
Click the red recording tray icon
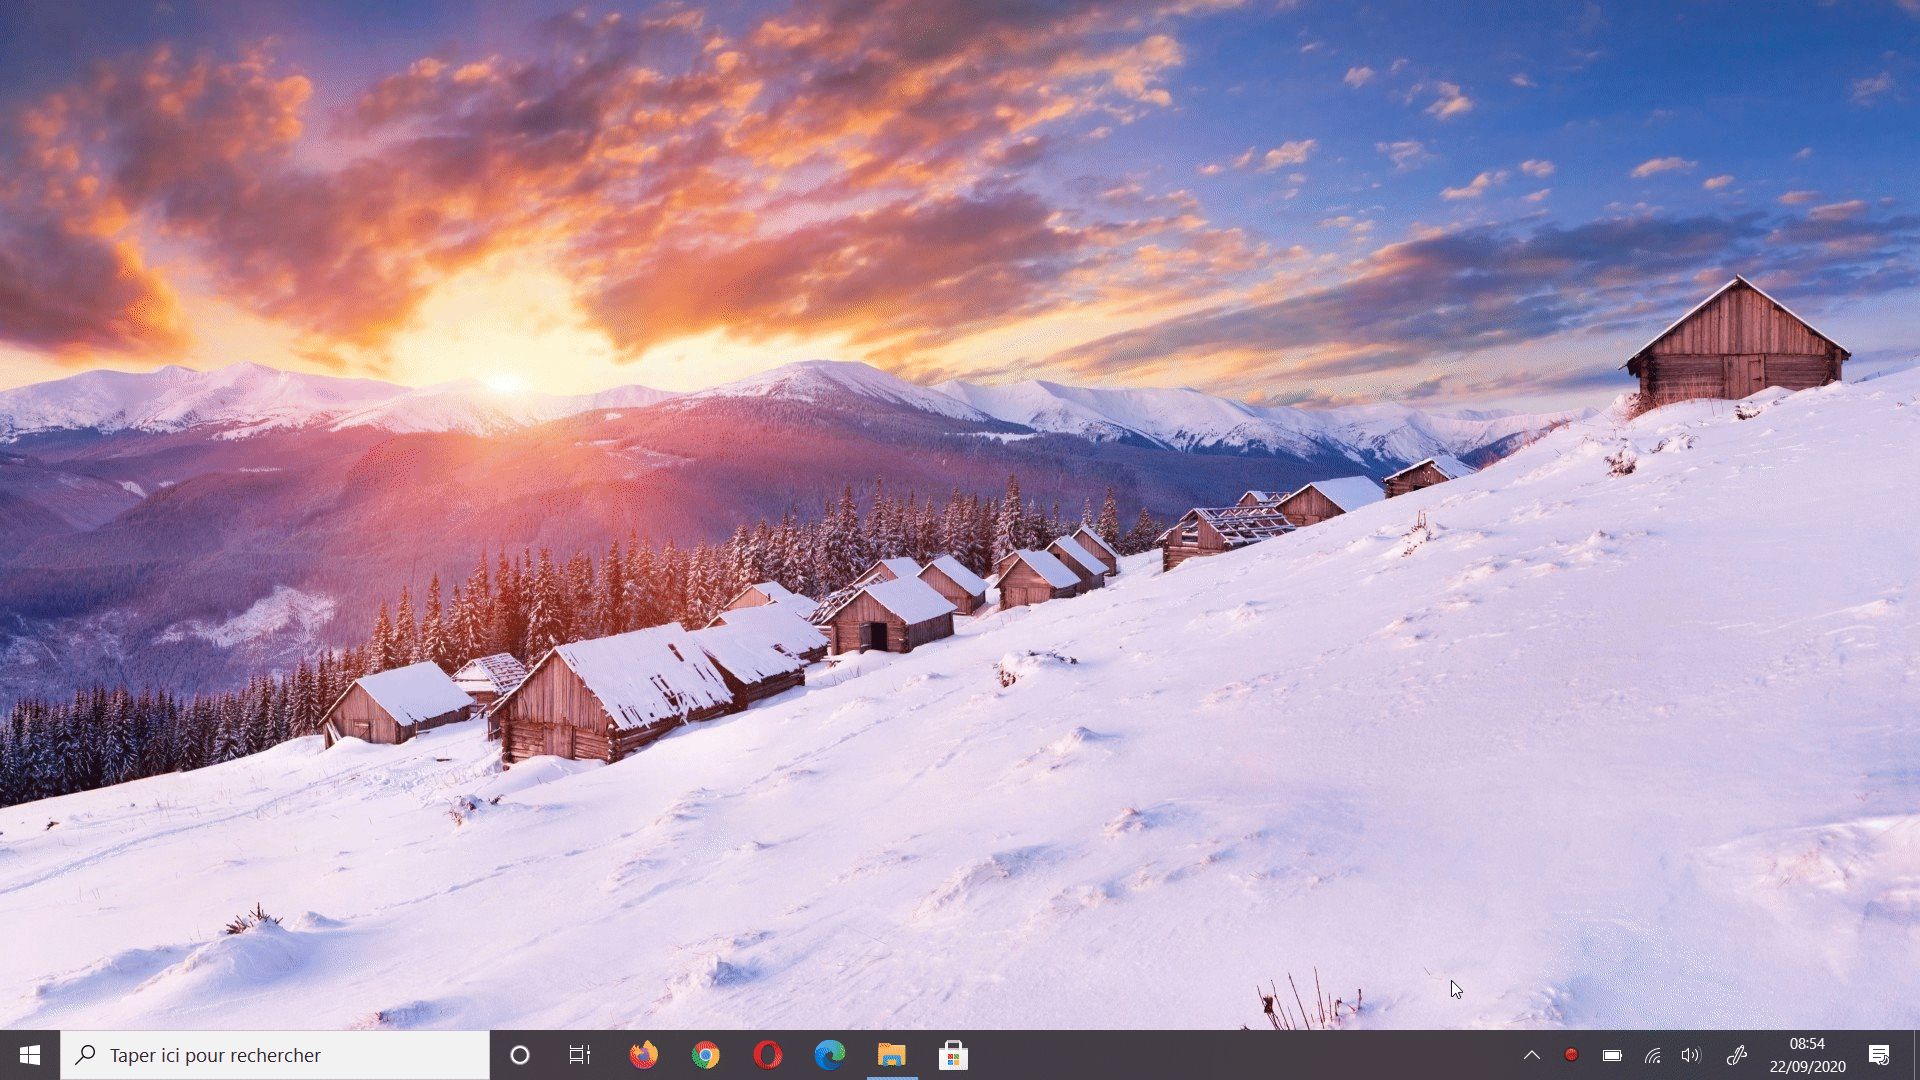coord(1571,1055)
